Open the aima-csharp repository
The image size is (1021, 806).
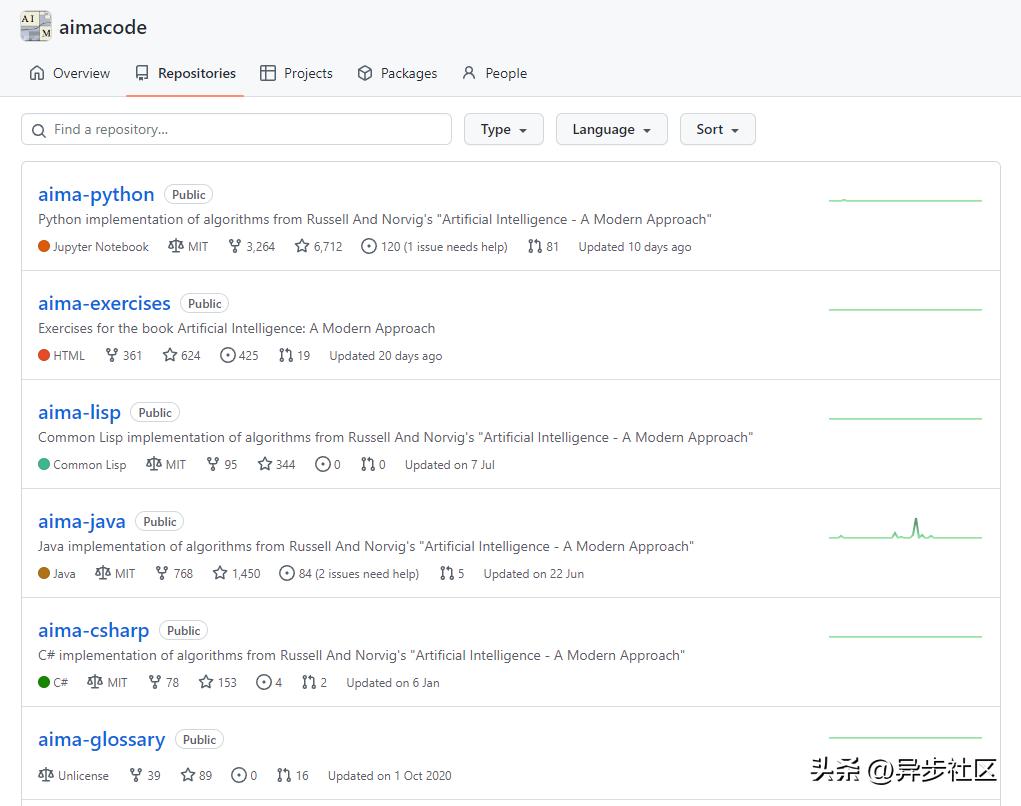94,630
